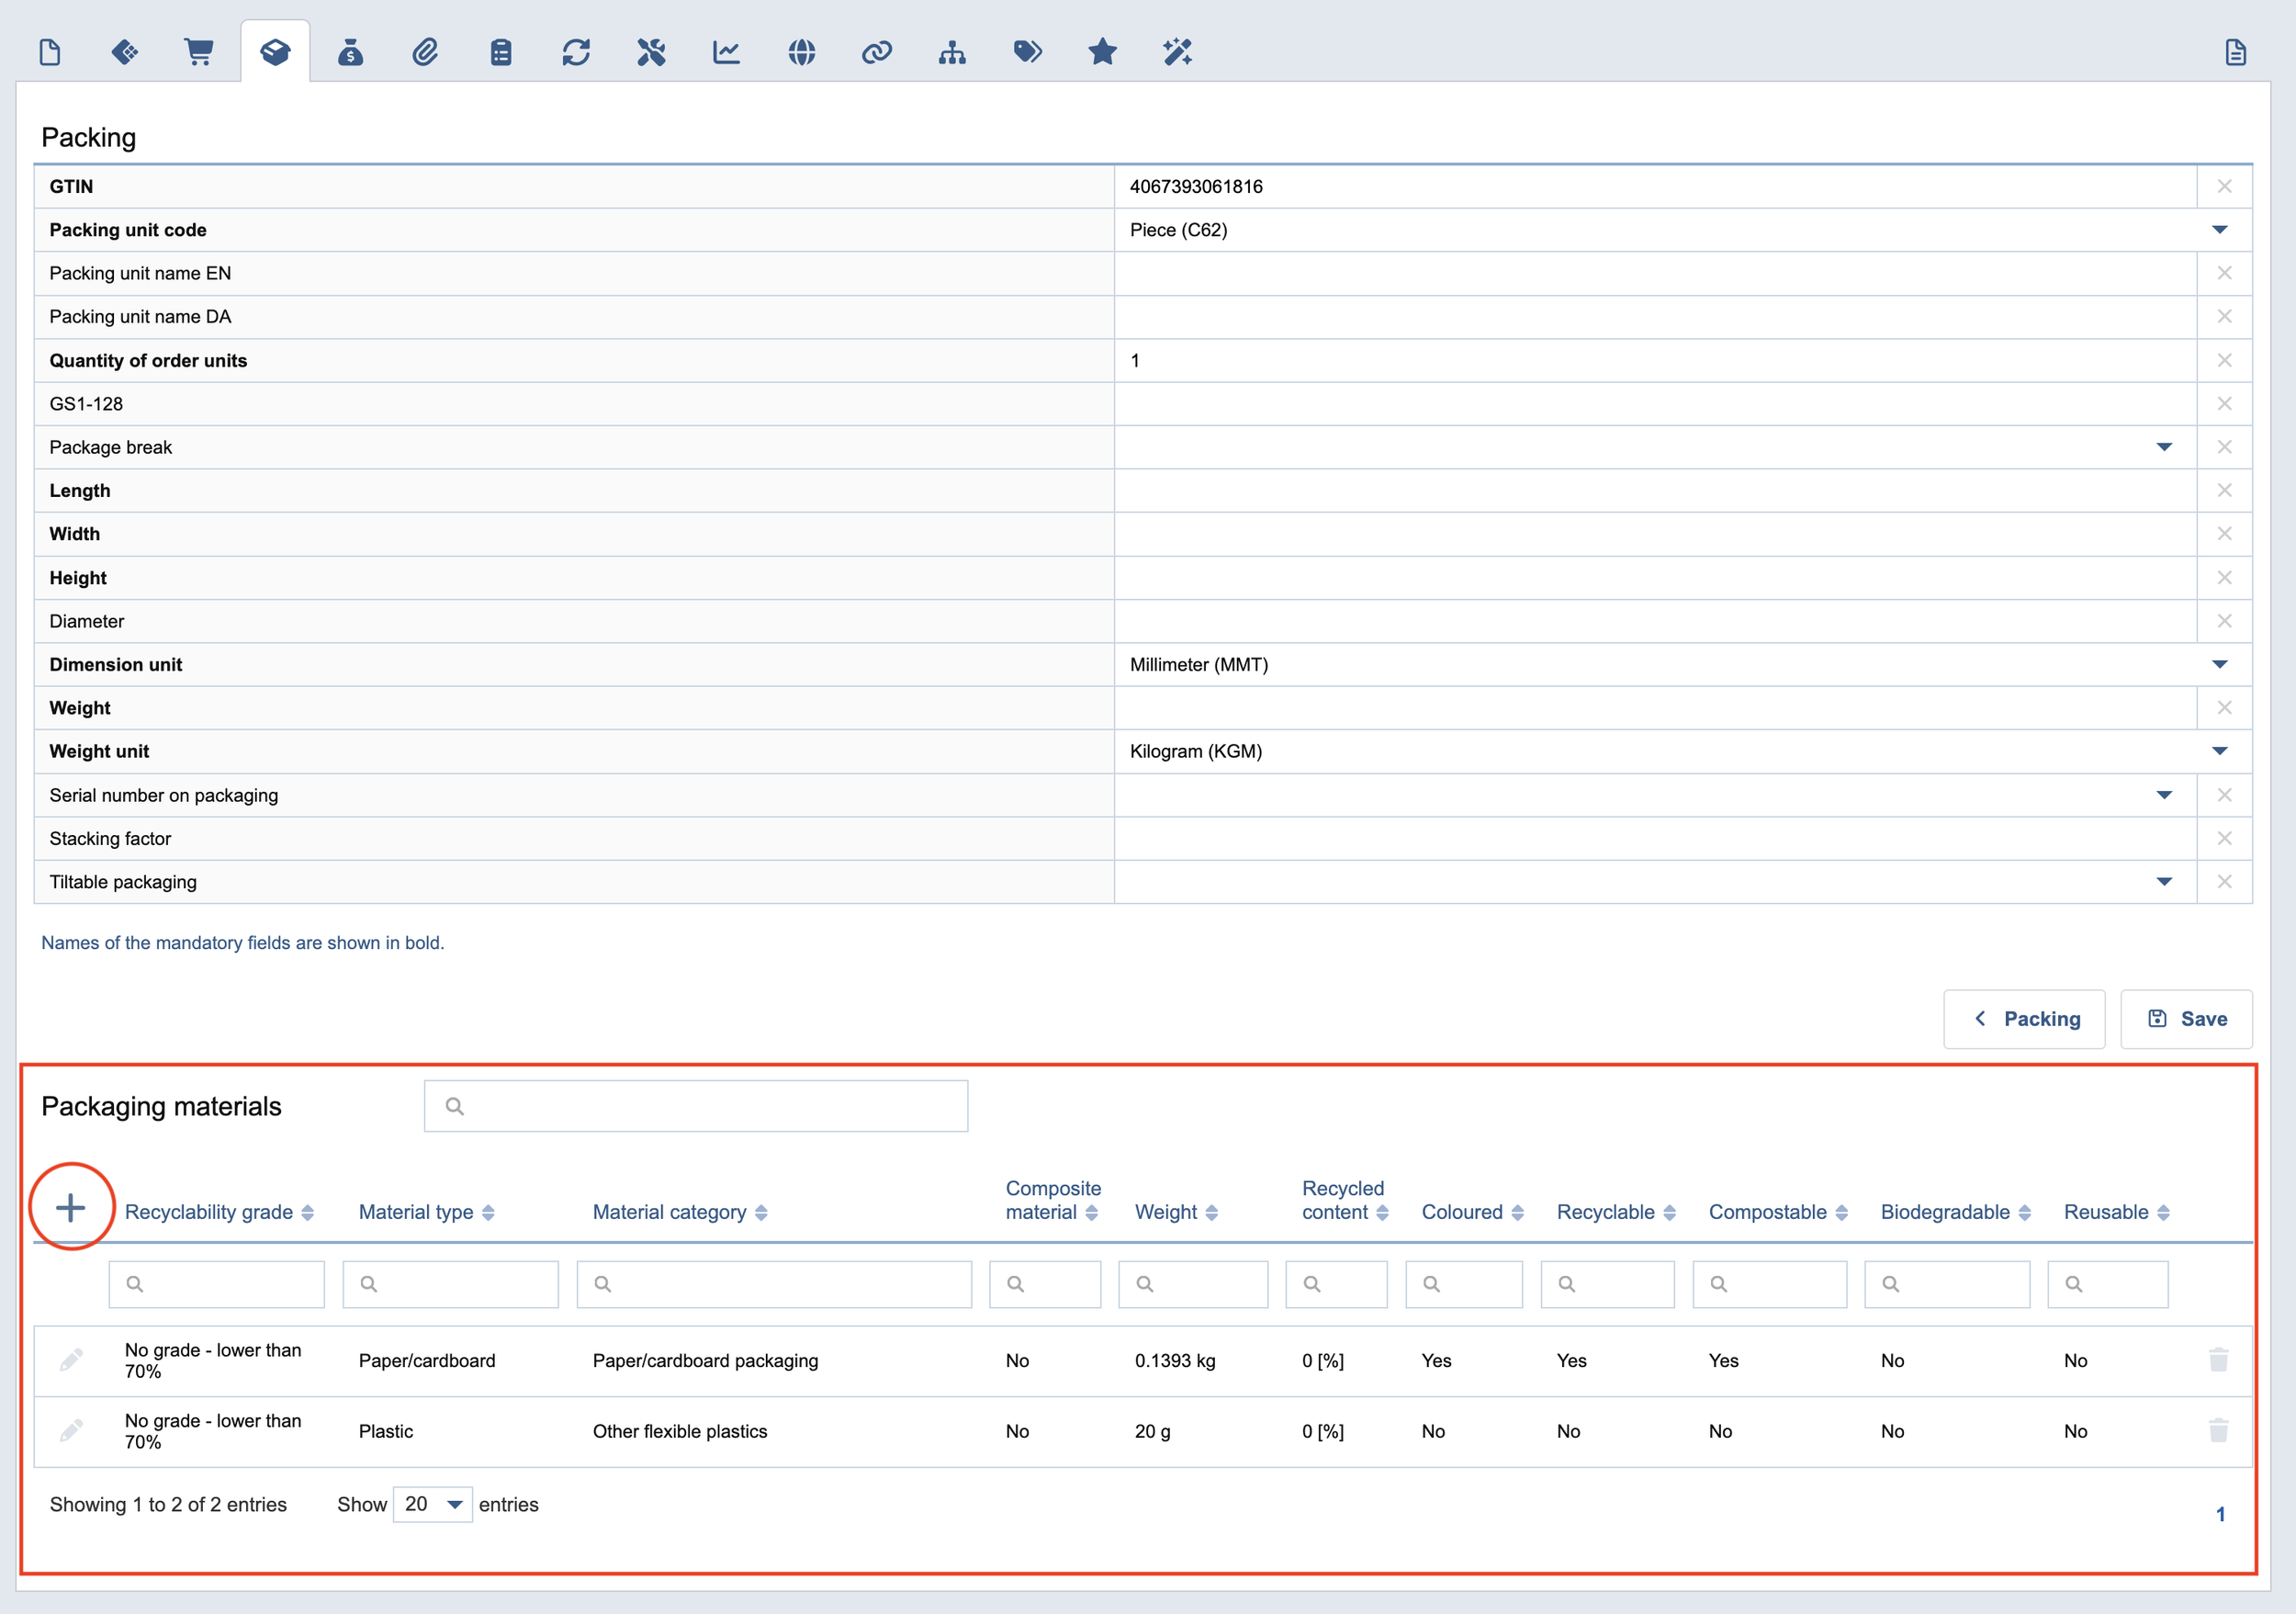
Task: Sort by Material category column
Action: [680, 1212]
